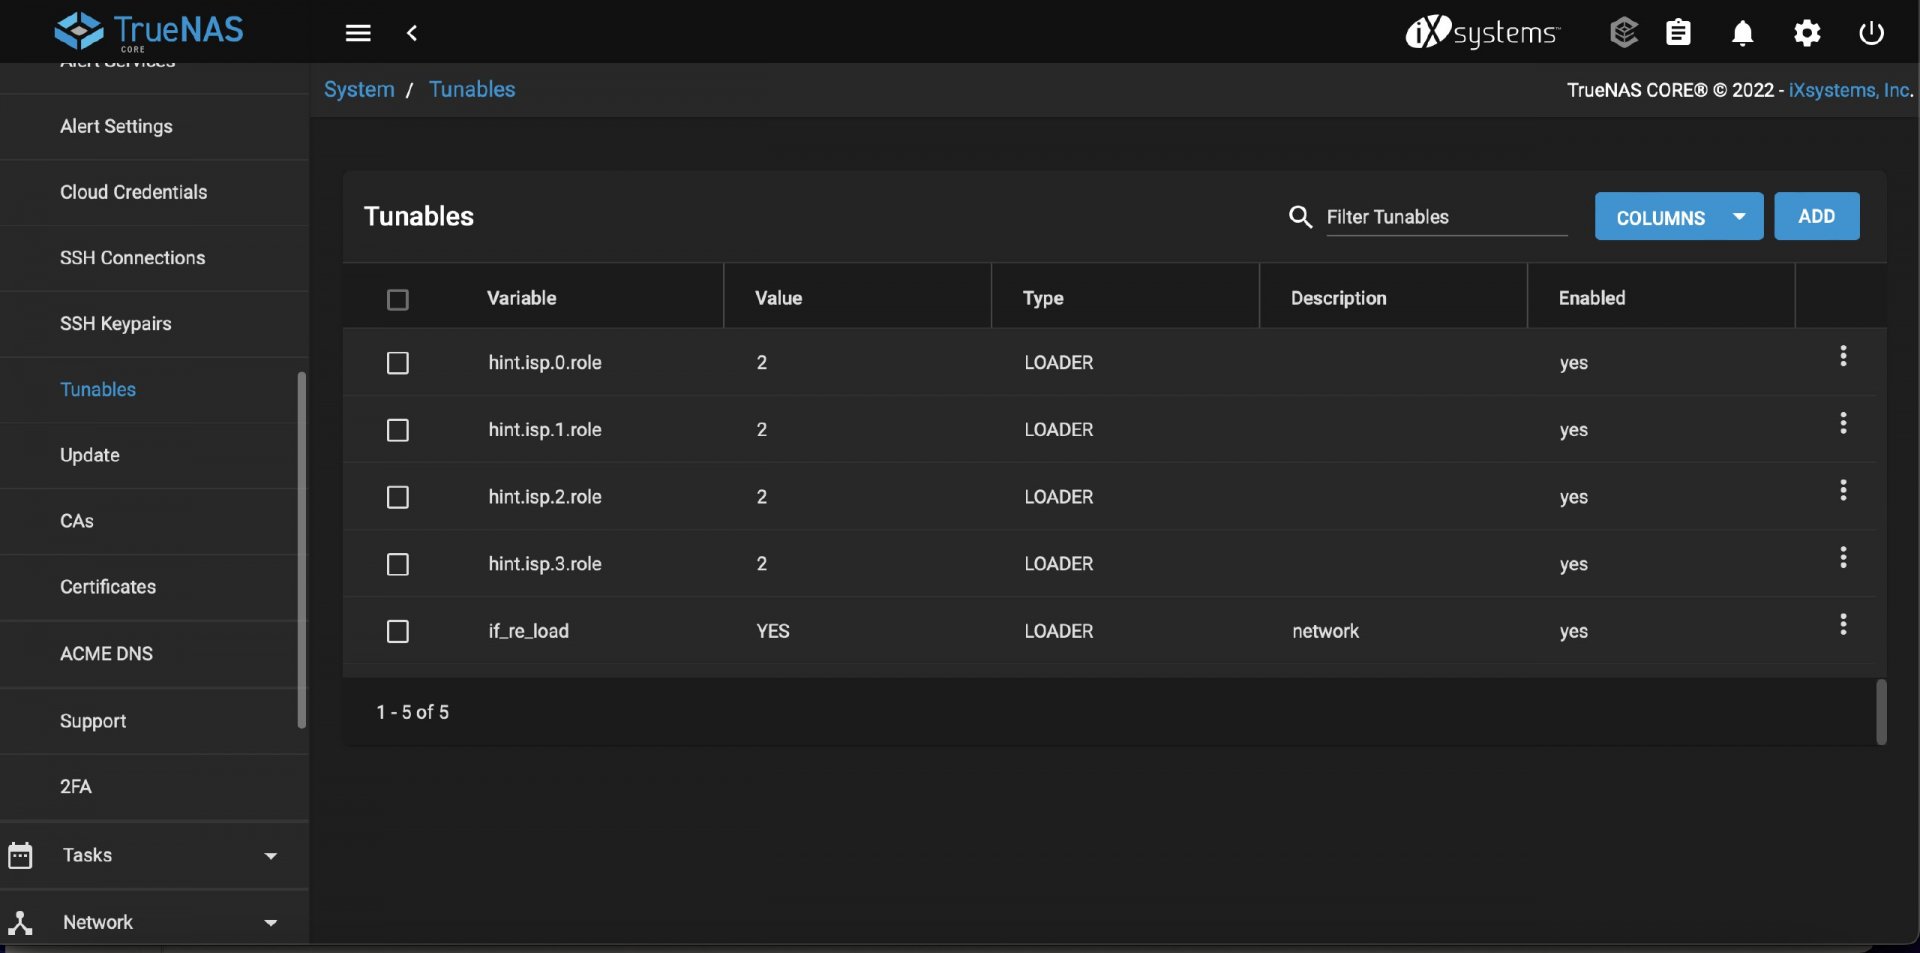Click the Tunables breadcrumb link

point(472,90)
